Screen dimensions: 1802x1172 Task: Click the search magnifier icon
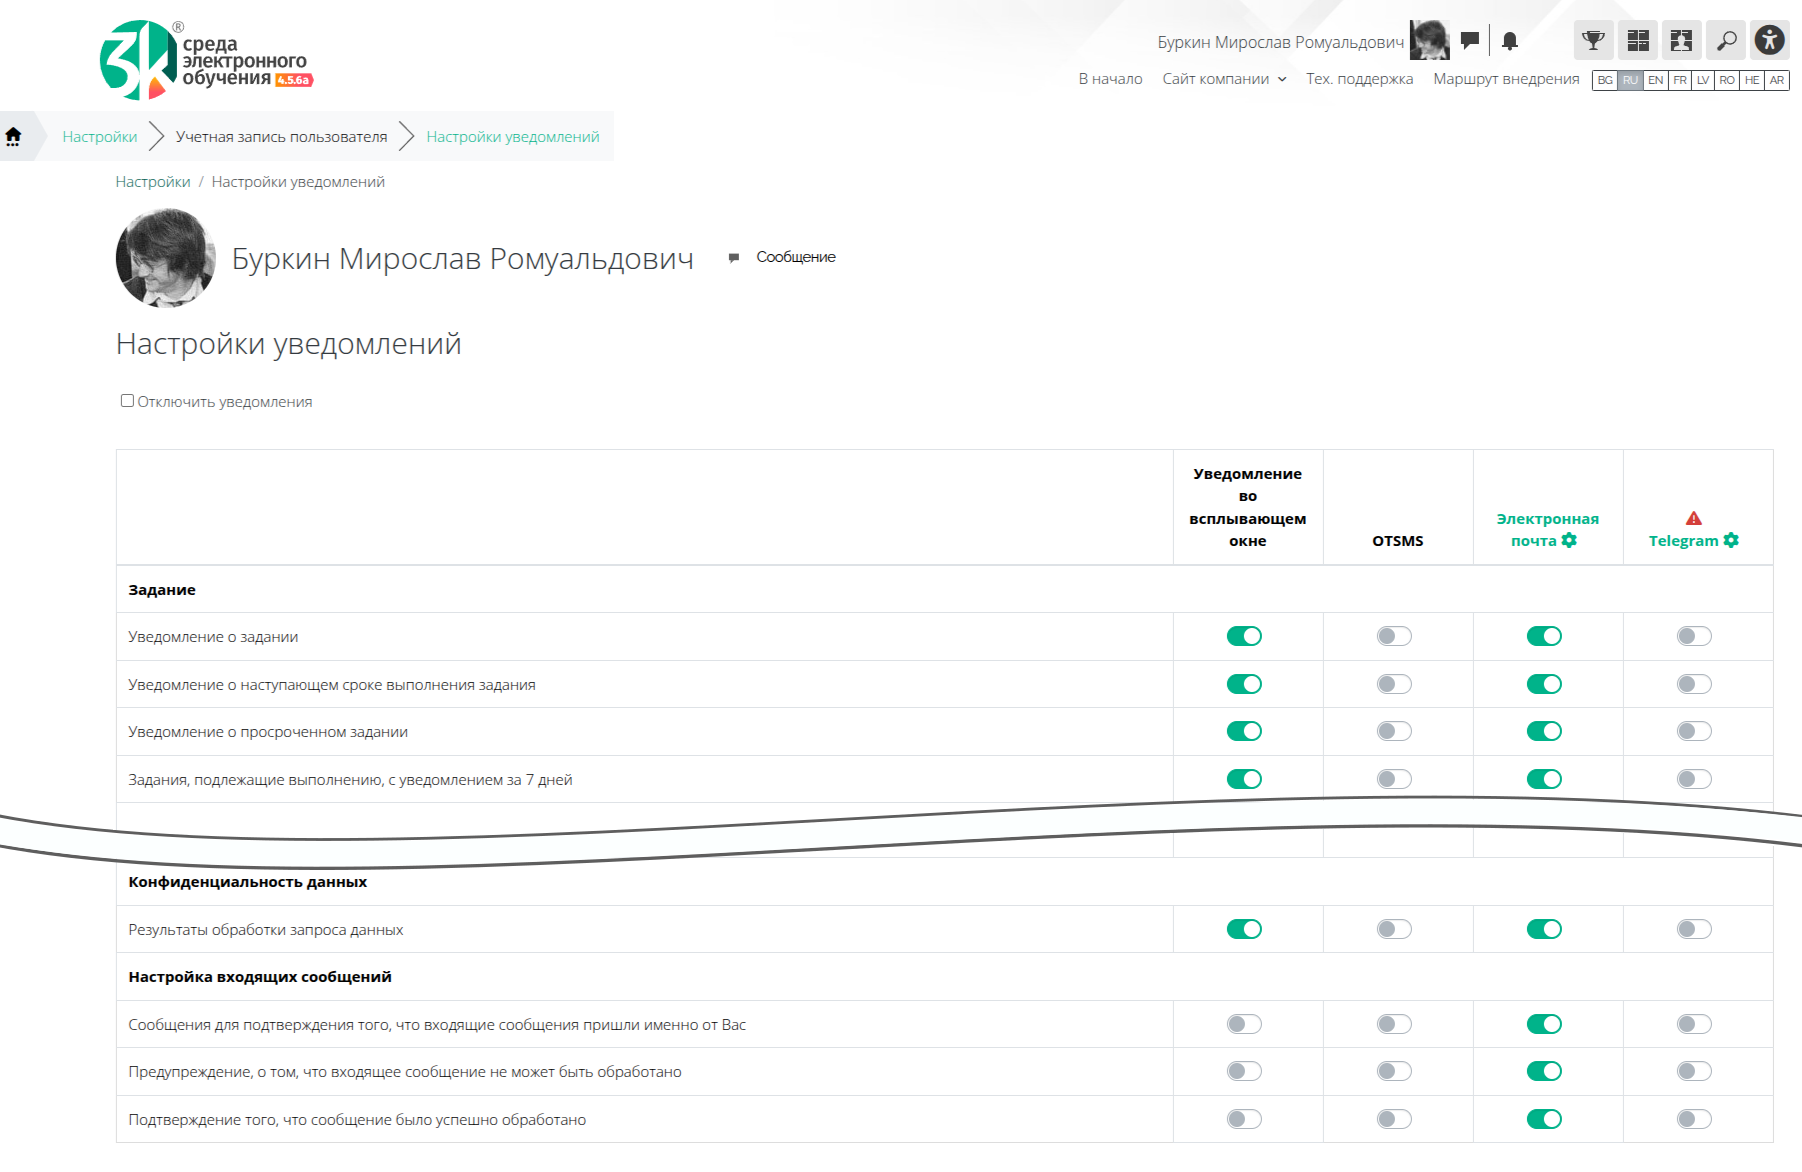click(1726, 41)
